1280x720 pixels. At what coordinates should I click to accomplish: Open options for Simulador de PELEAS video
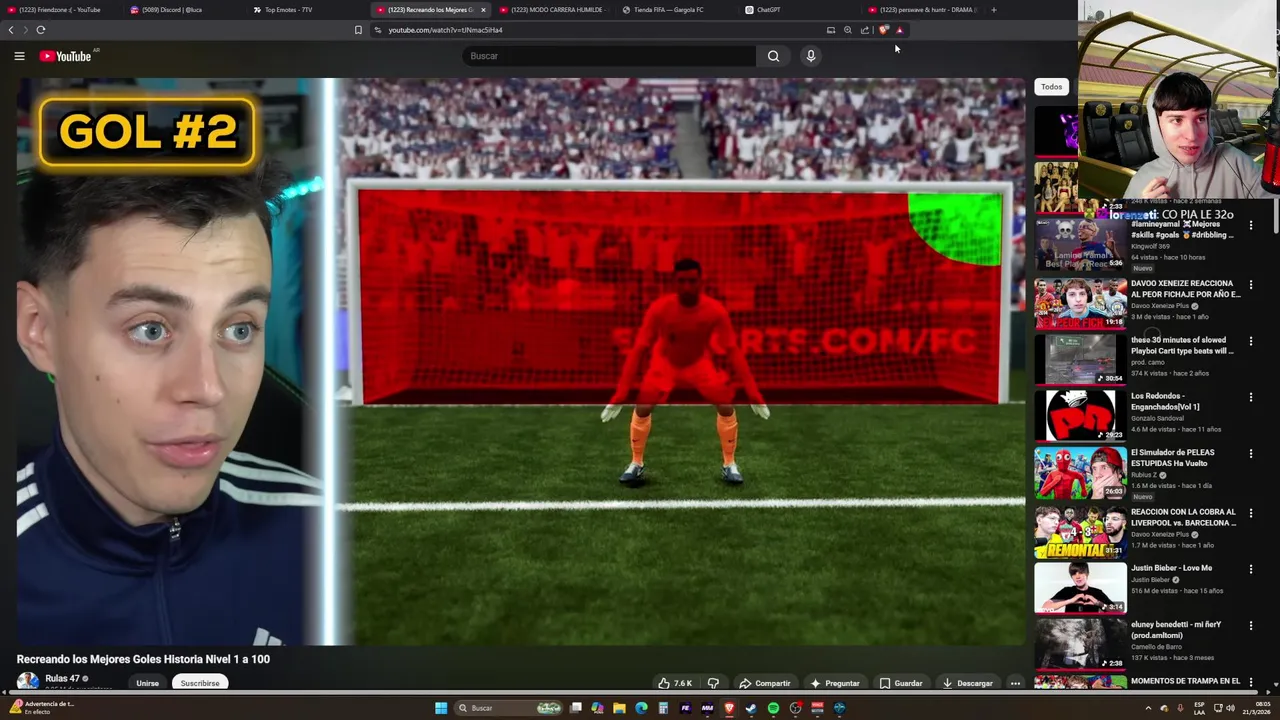click(1250, 454)
